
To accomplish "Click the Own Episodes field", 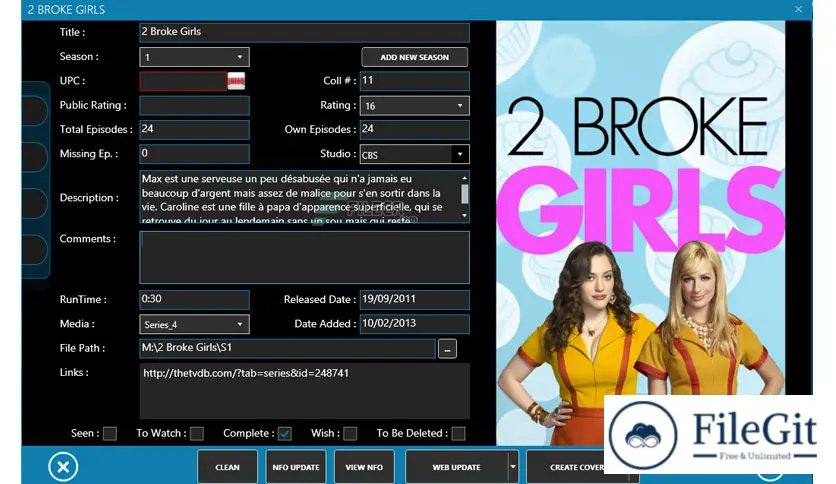I will [414, 130].
